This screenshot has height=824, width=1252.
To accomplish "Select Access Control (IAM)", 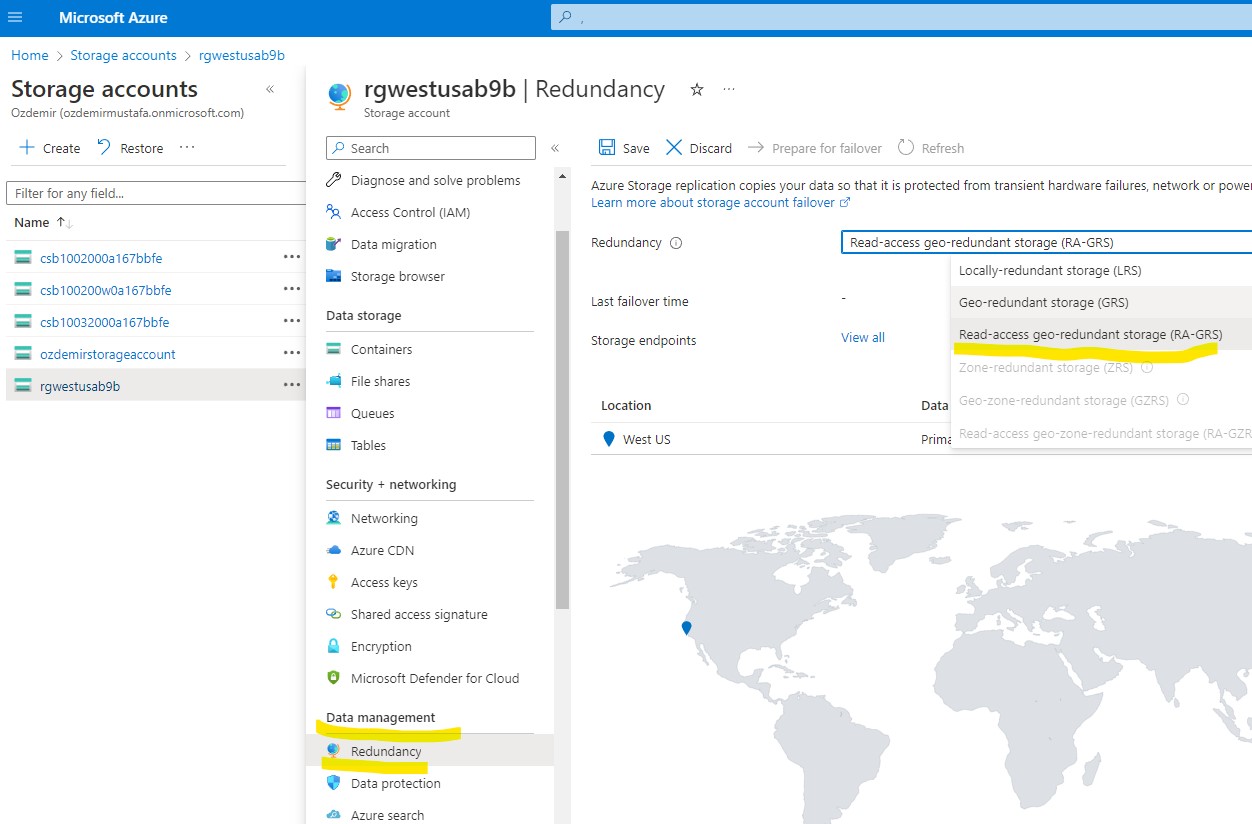I will 410,212.
